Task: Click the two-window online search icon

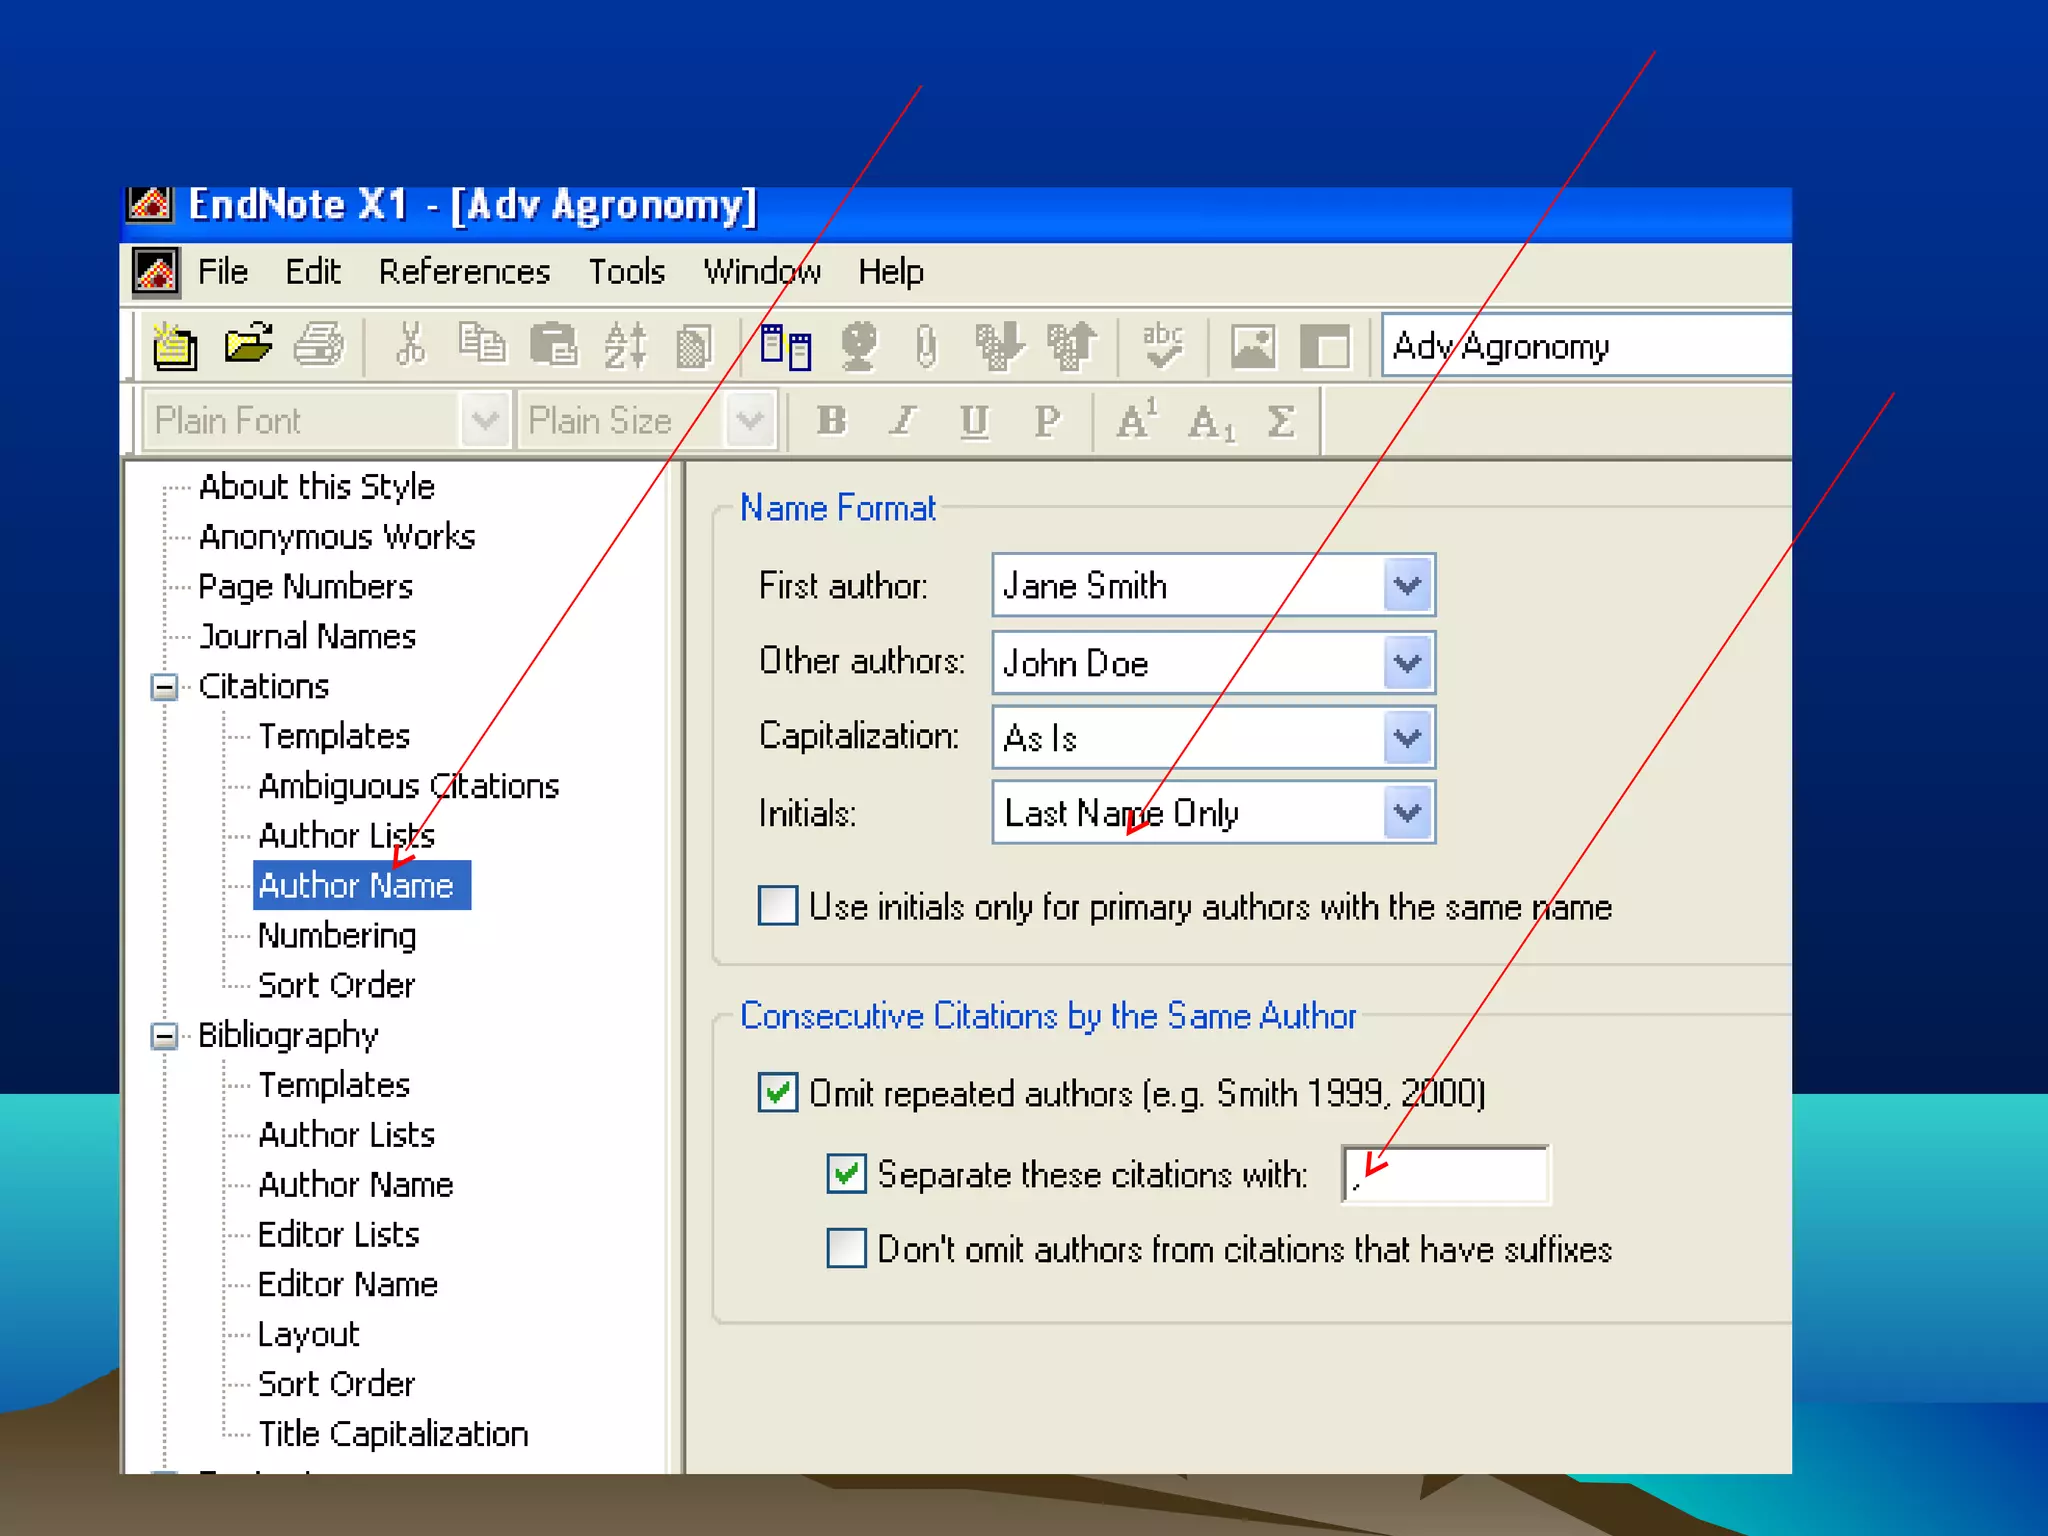Action: click(786, 346)
